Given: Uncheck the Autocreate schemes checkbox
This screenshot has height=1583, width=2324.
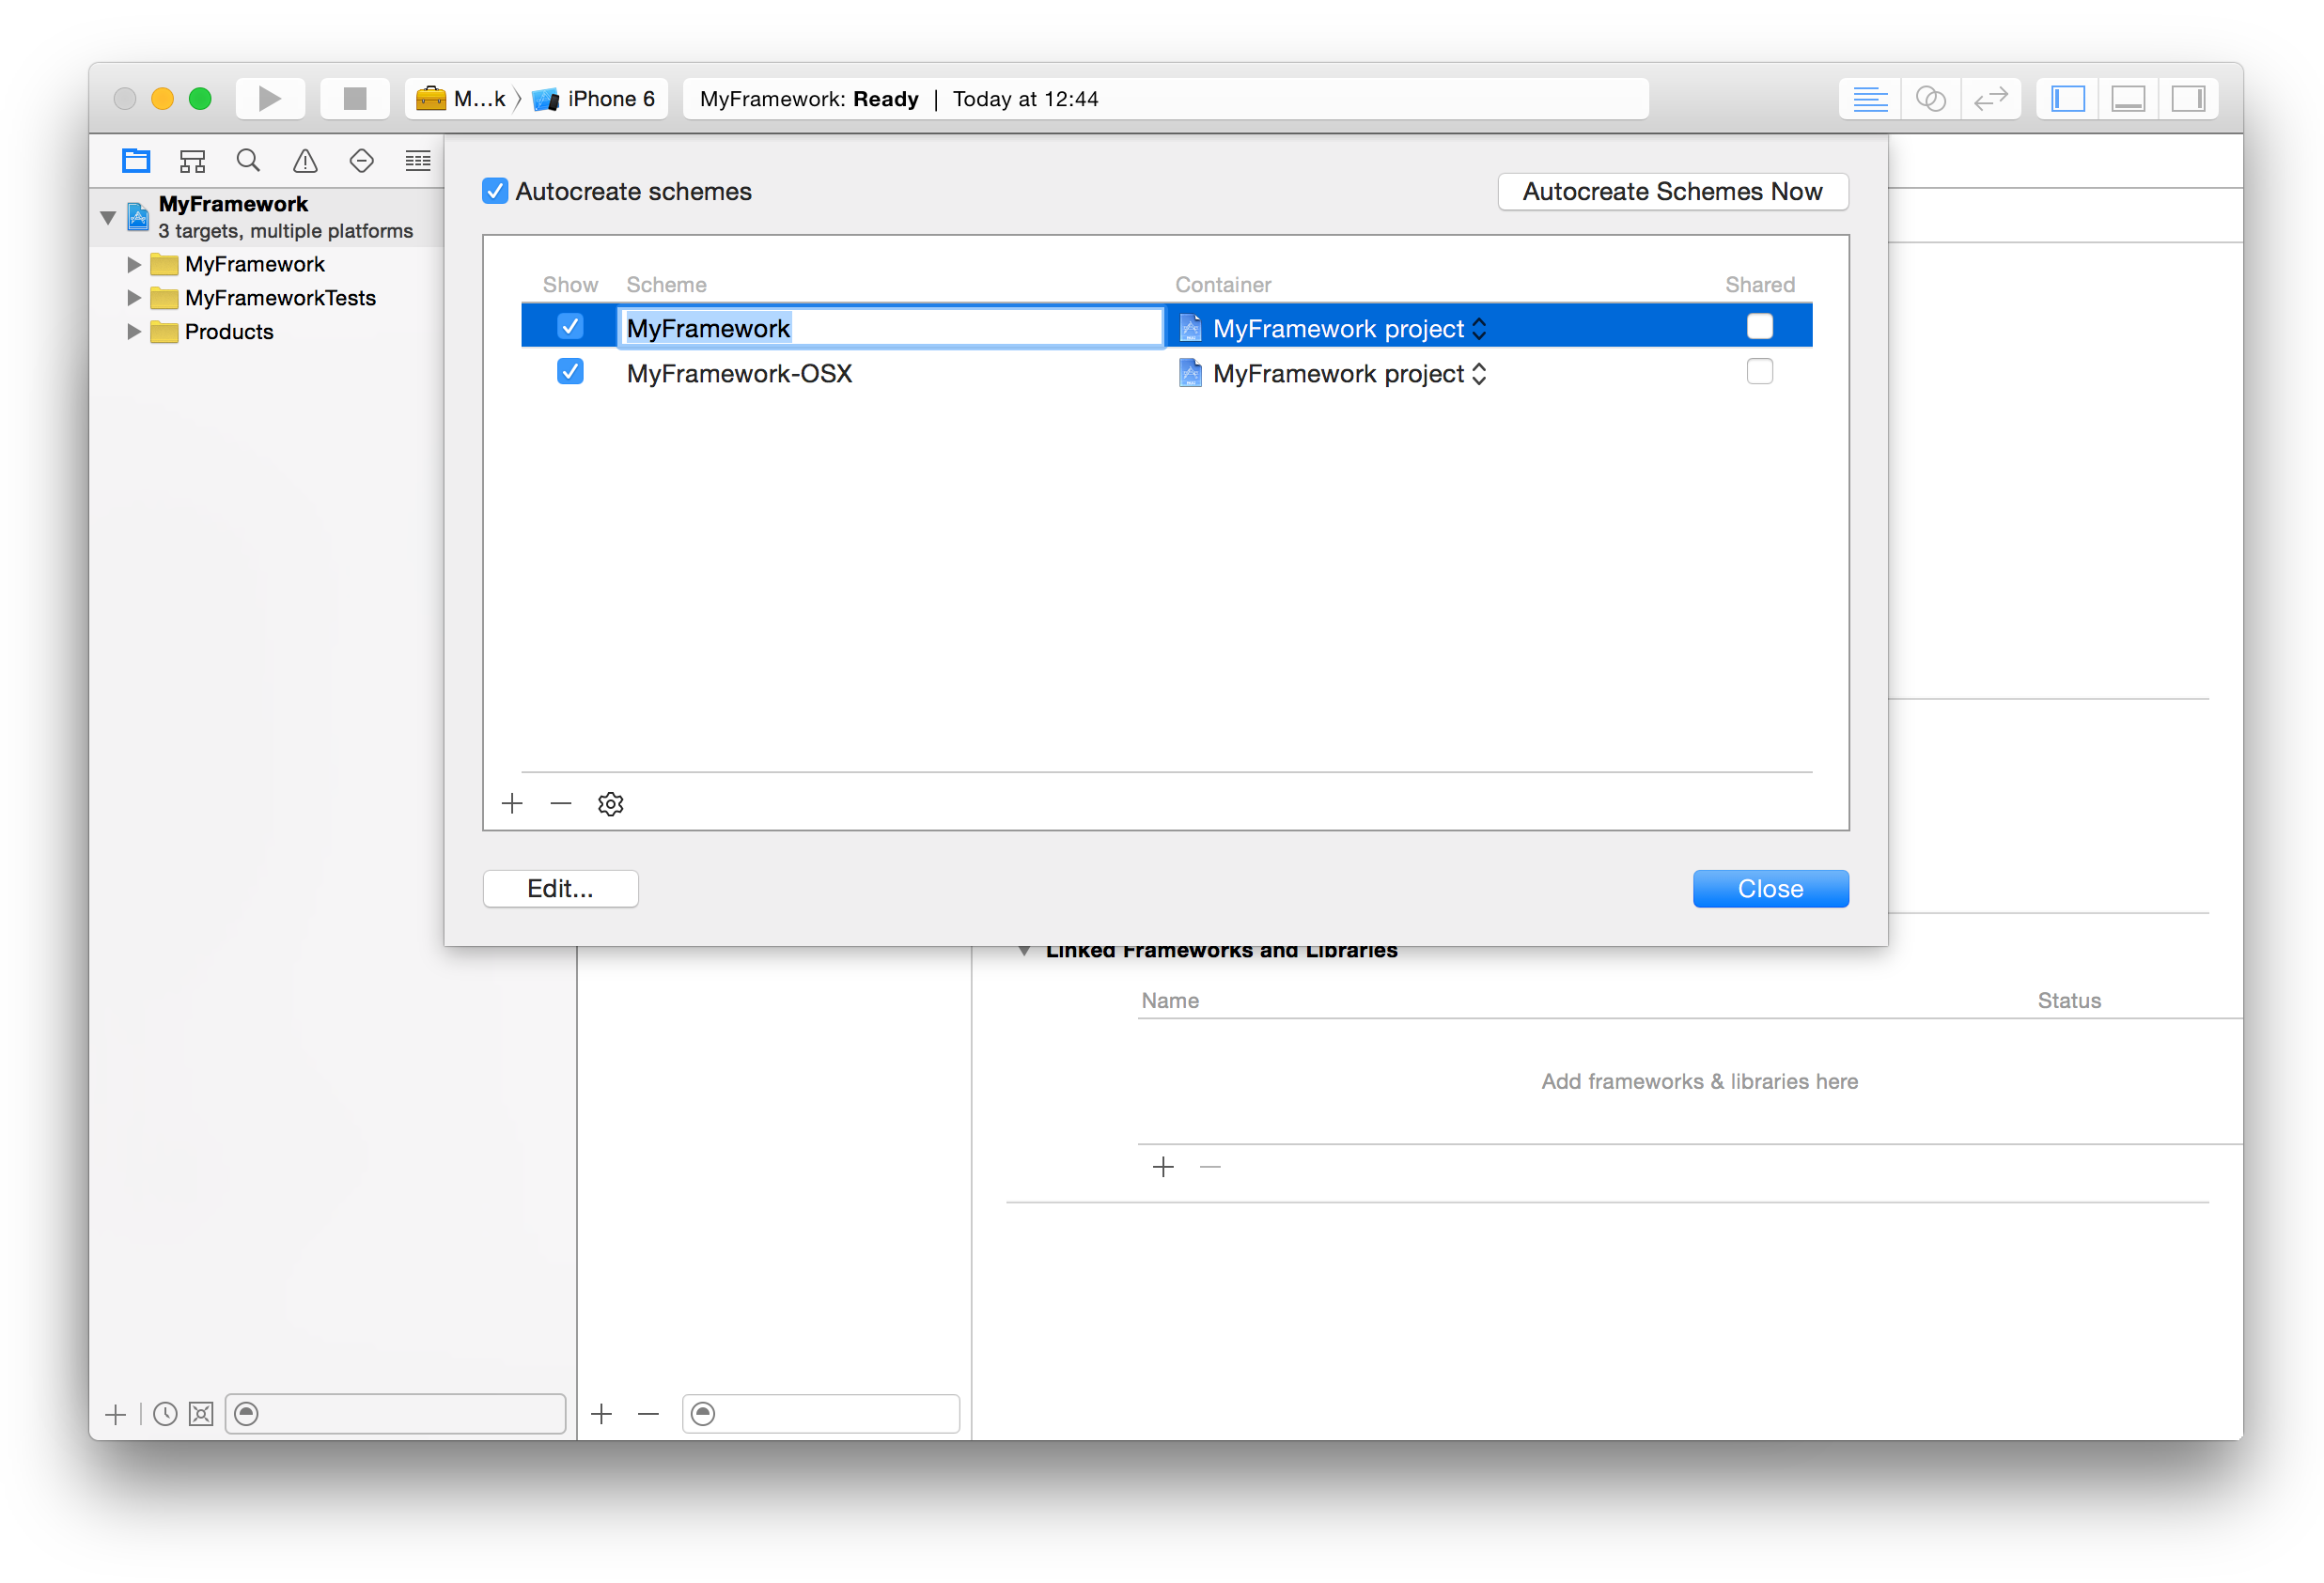Looking at the screenshot, I should (494, 190).
